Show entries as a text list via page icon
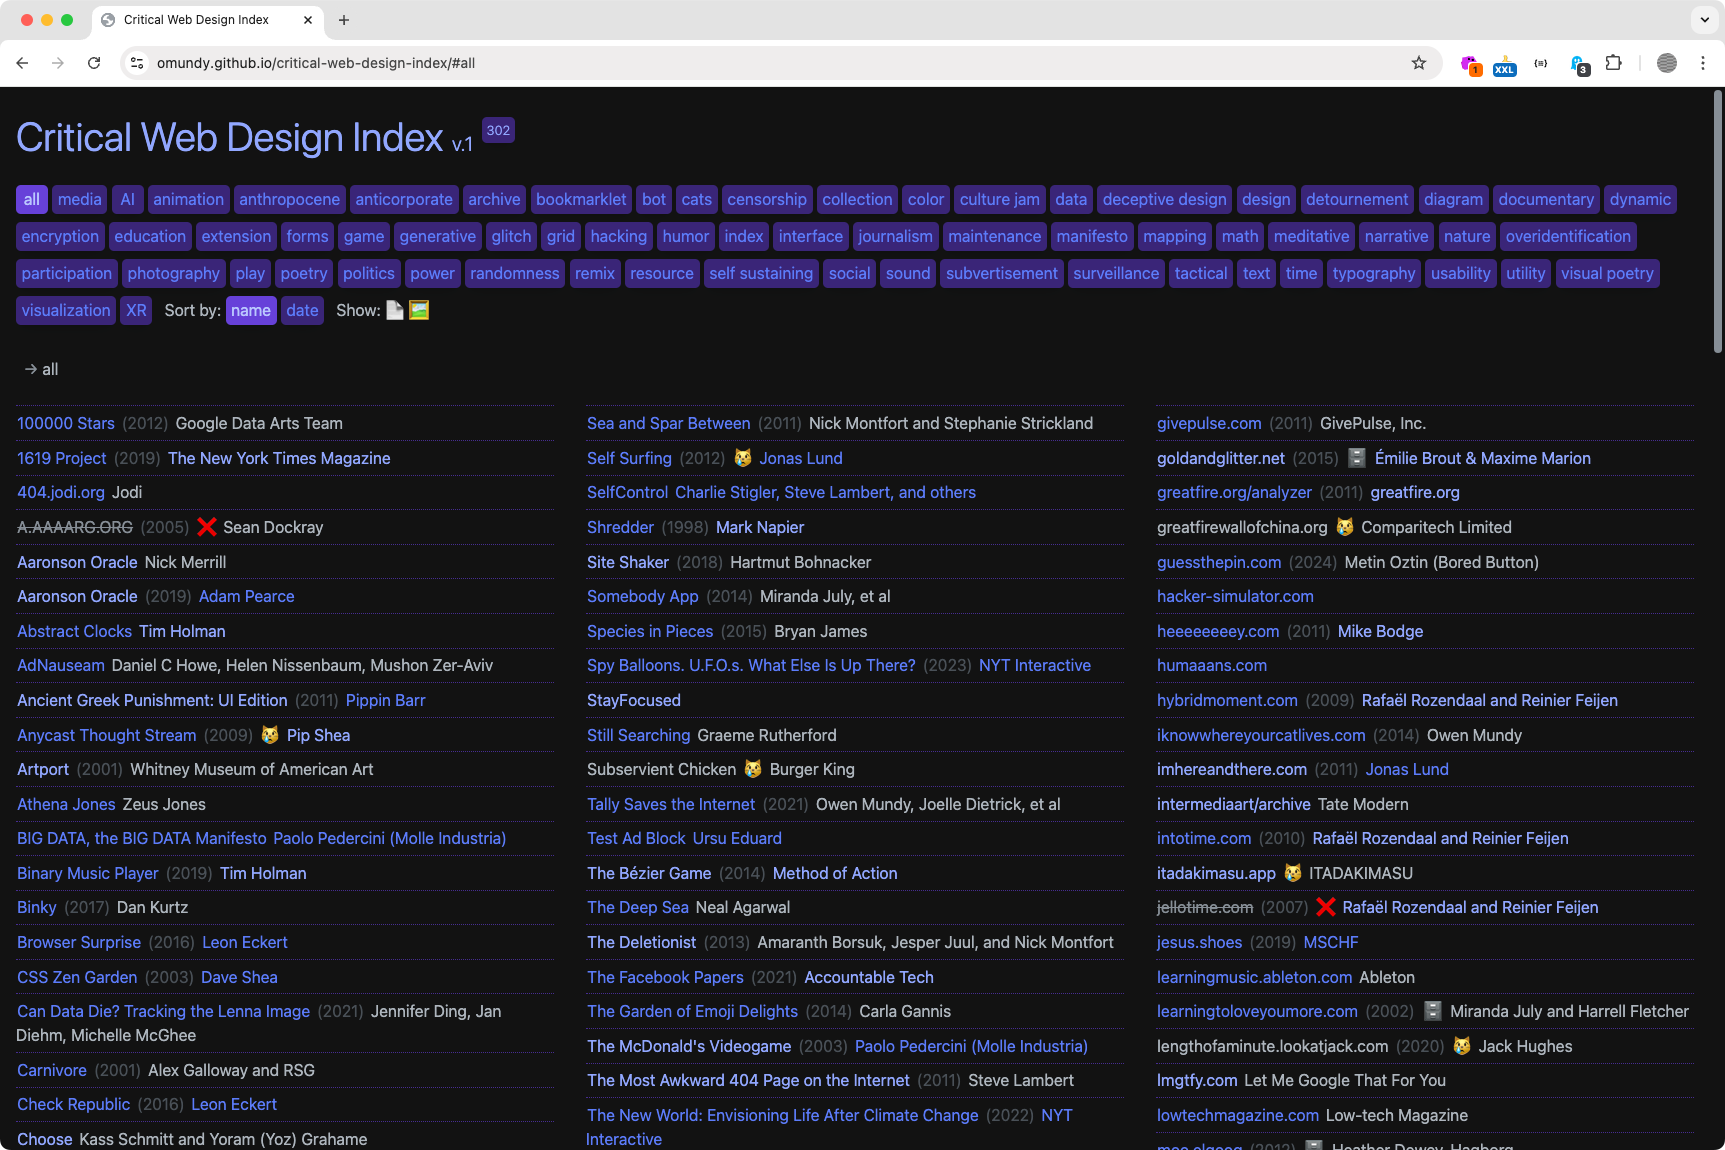The image size is (1725, 1150). 395,311
